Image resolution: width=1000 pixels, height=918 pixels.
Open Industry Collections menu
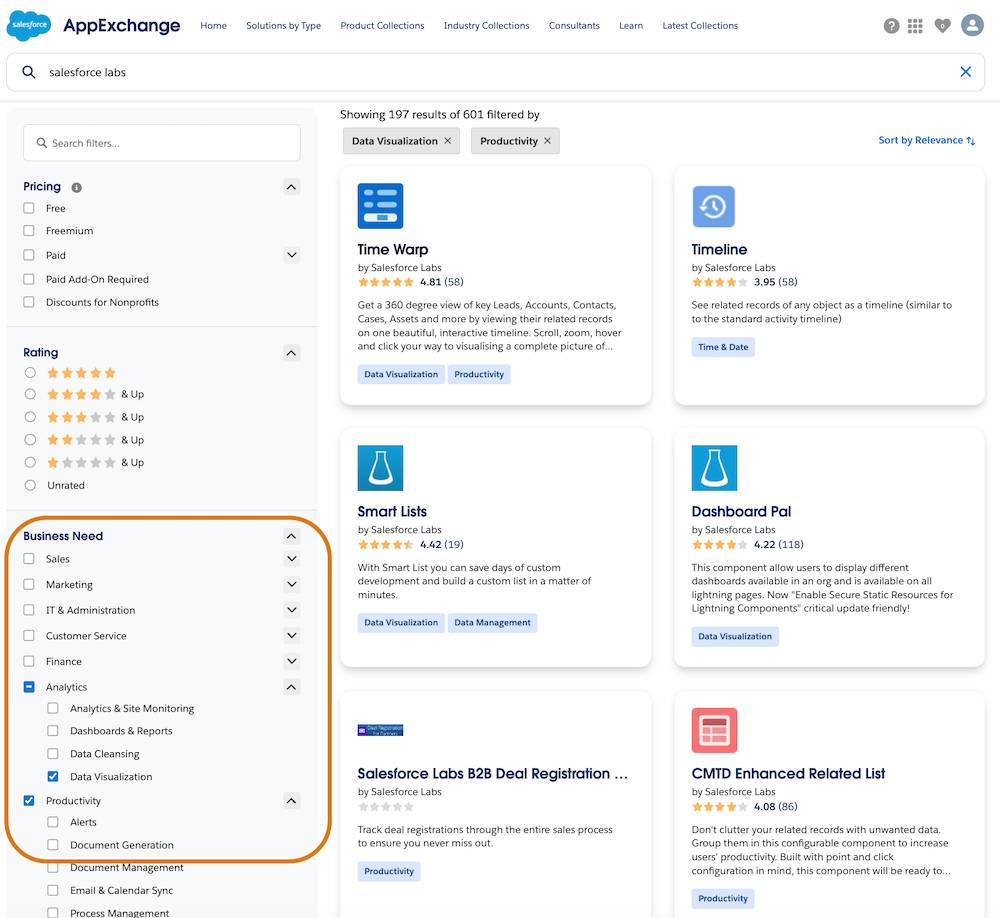(x=487, y=26)
